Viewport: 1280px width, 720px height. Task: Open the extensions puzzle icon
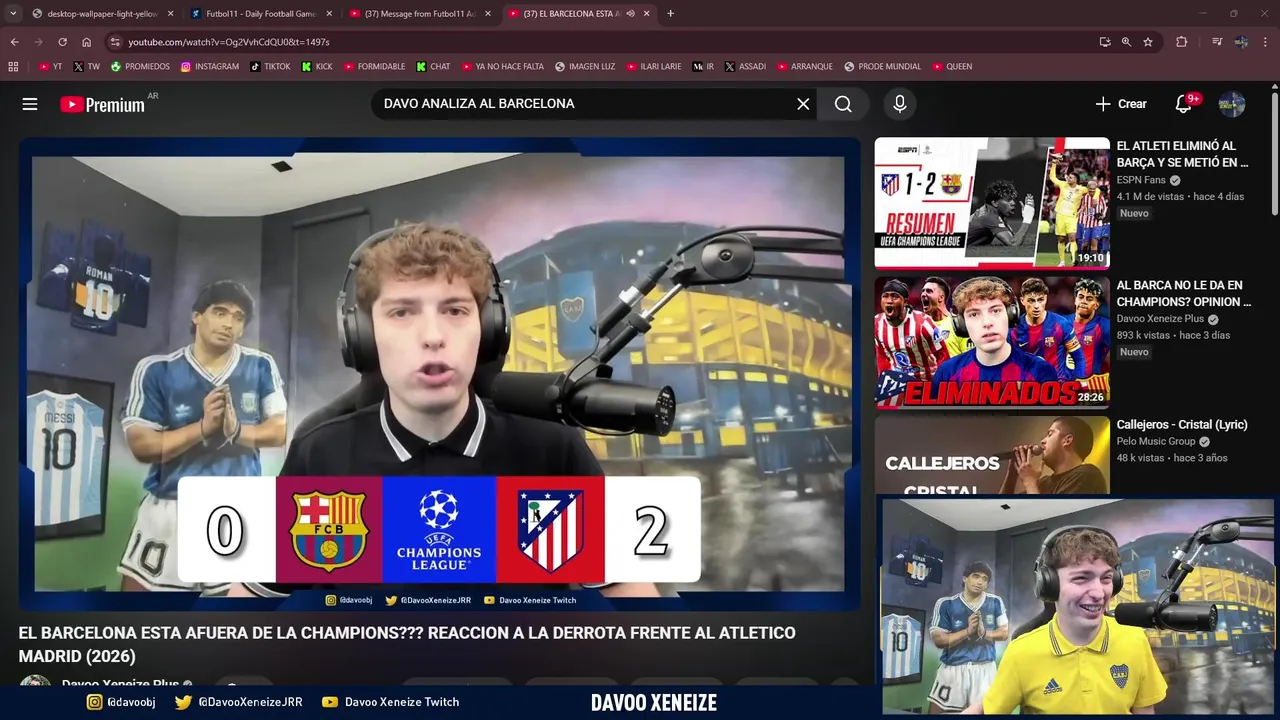click(1182, 42)
